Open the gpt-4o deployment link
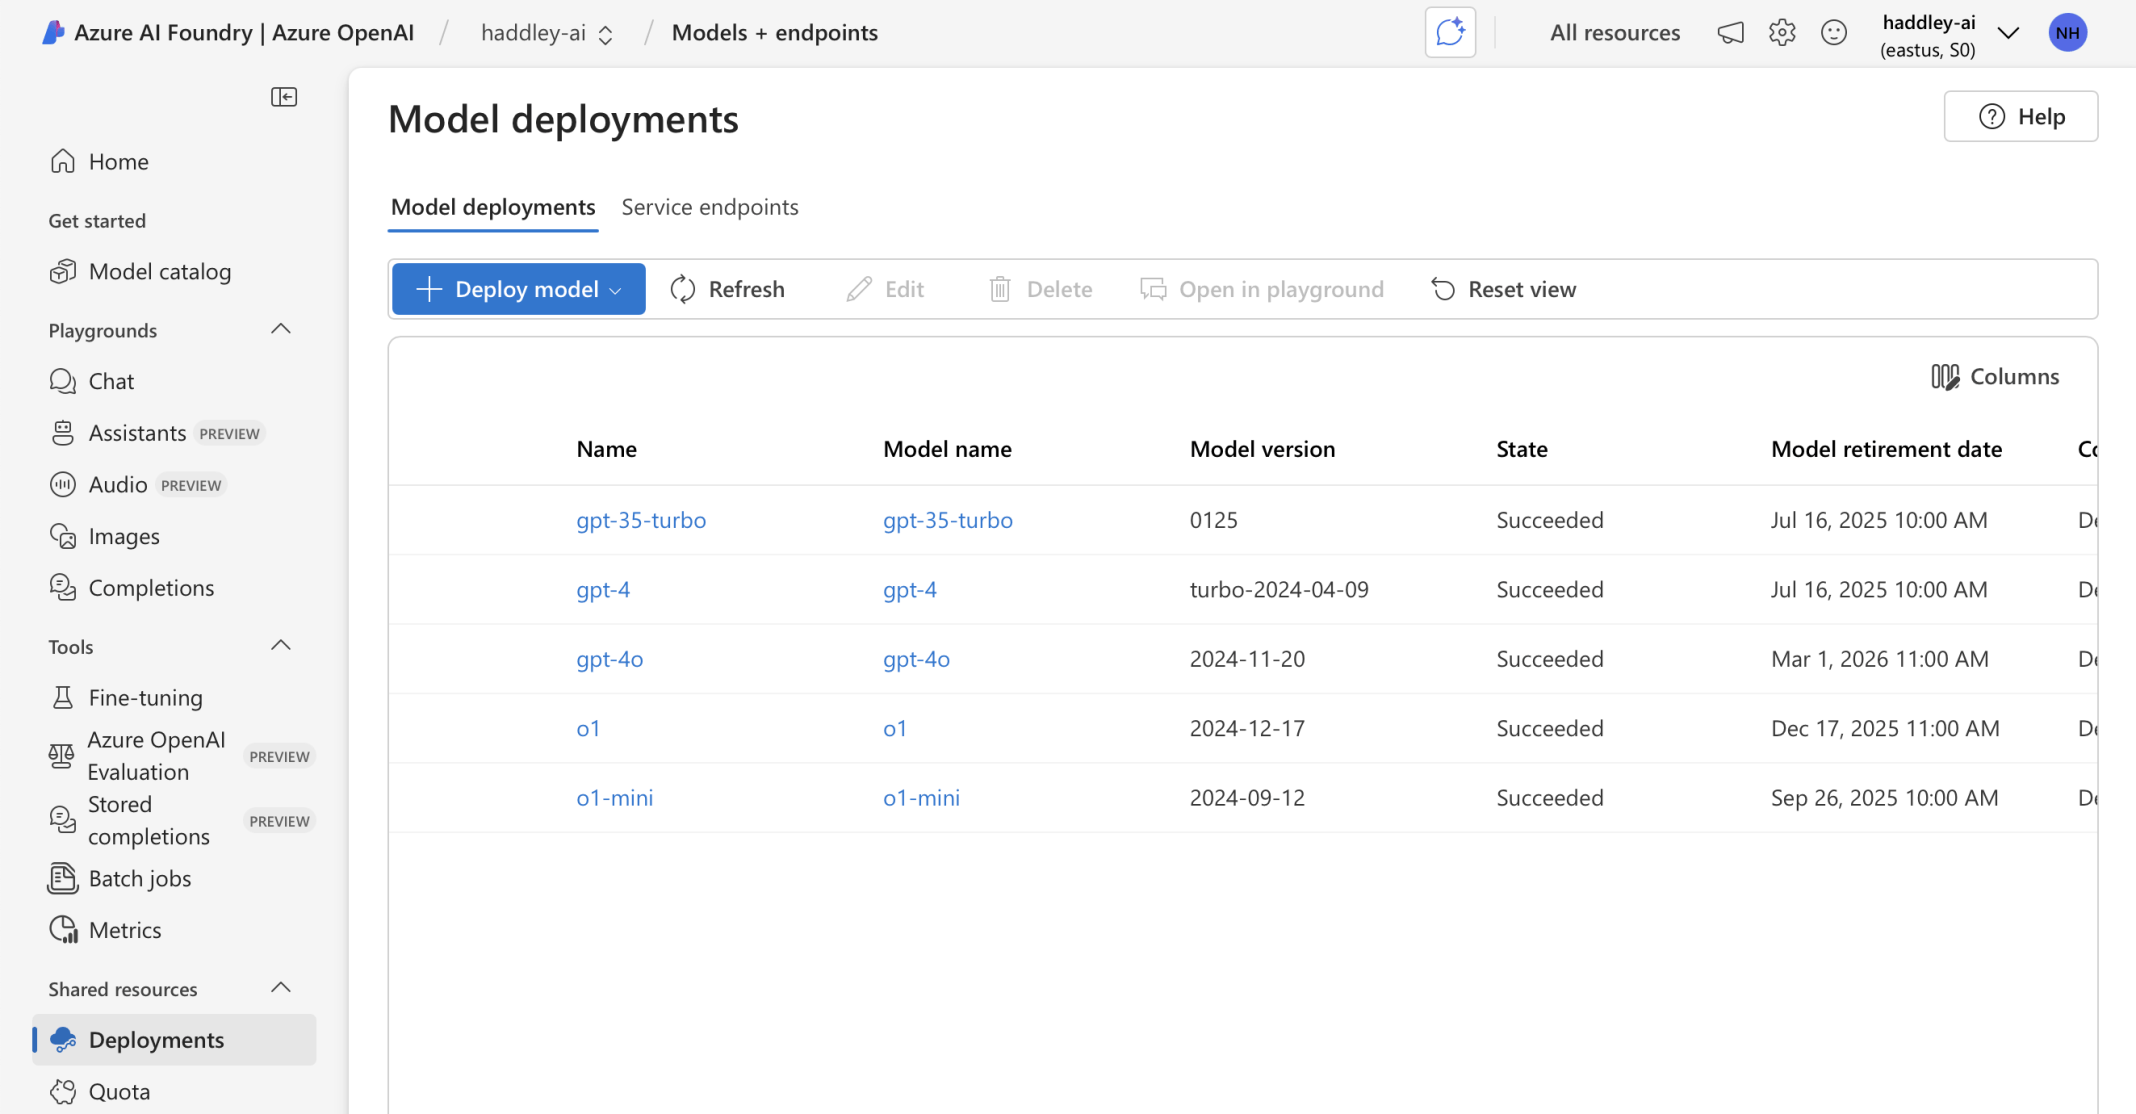This screenshot has height=1114, width=2136. pyautogui.click(x=609, y=659)
